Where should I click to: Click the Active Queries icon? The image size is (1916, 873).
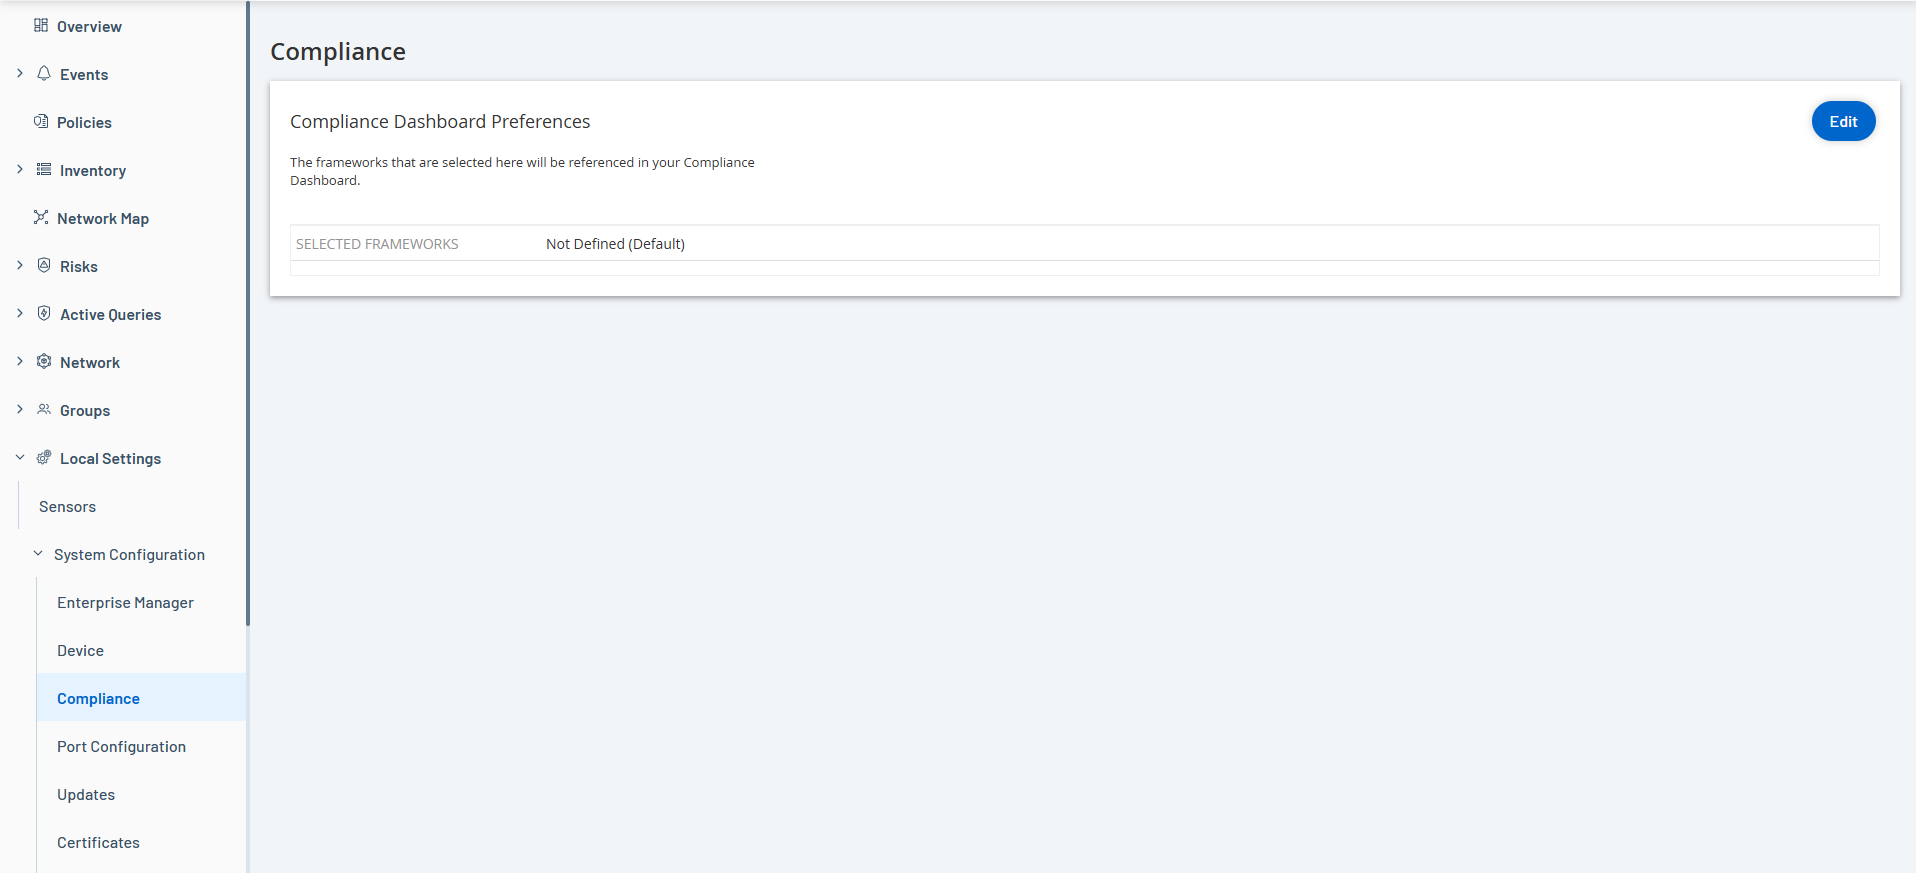tap(44, 313)
